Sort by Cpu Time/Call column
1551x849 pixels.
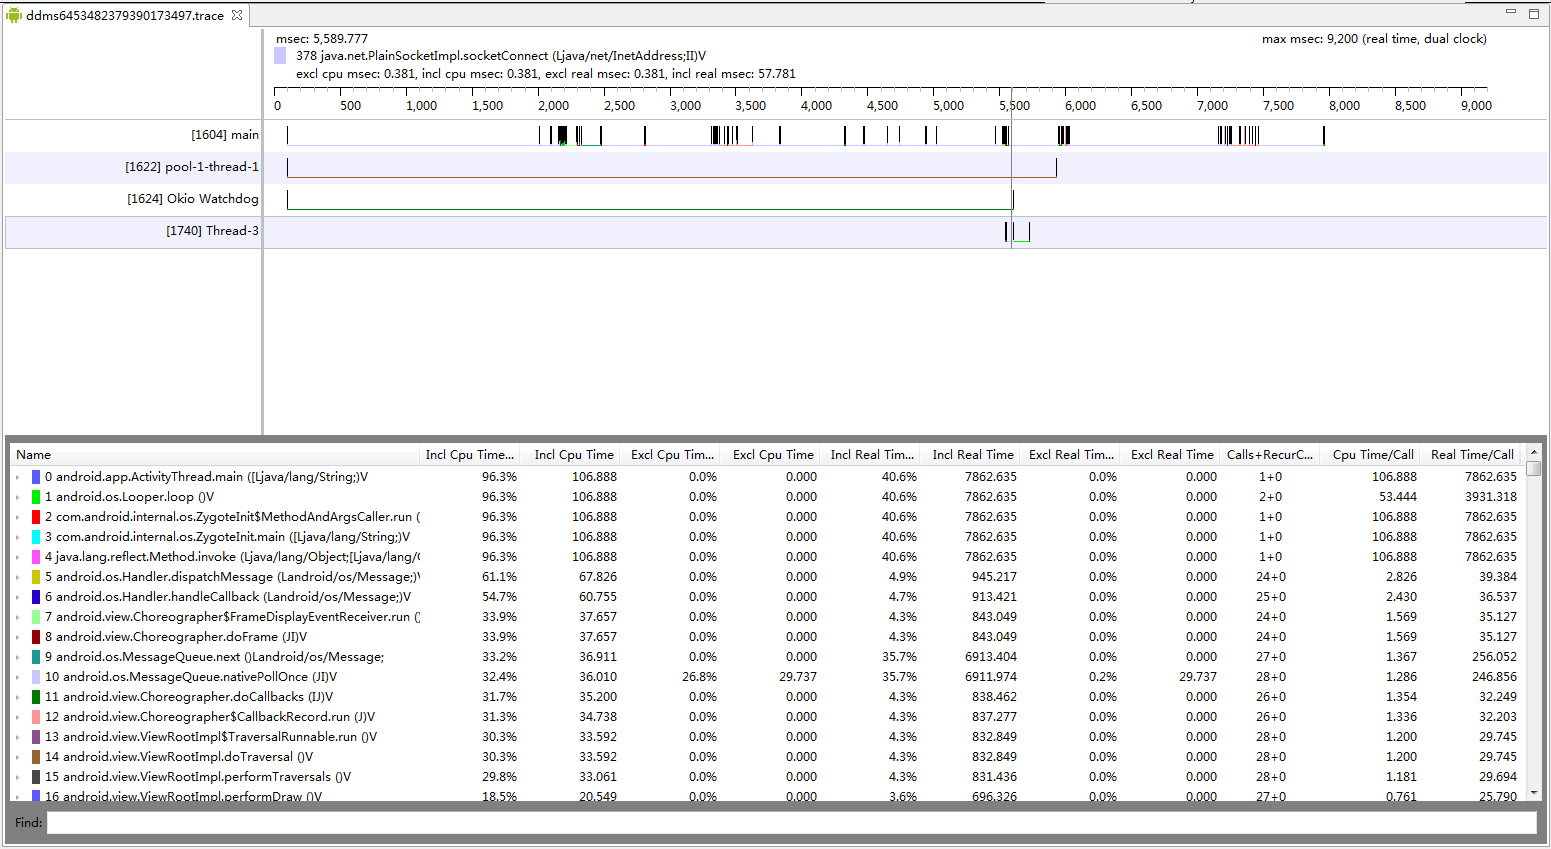click(x=1371, y=455)
